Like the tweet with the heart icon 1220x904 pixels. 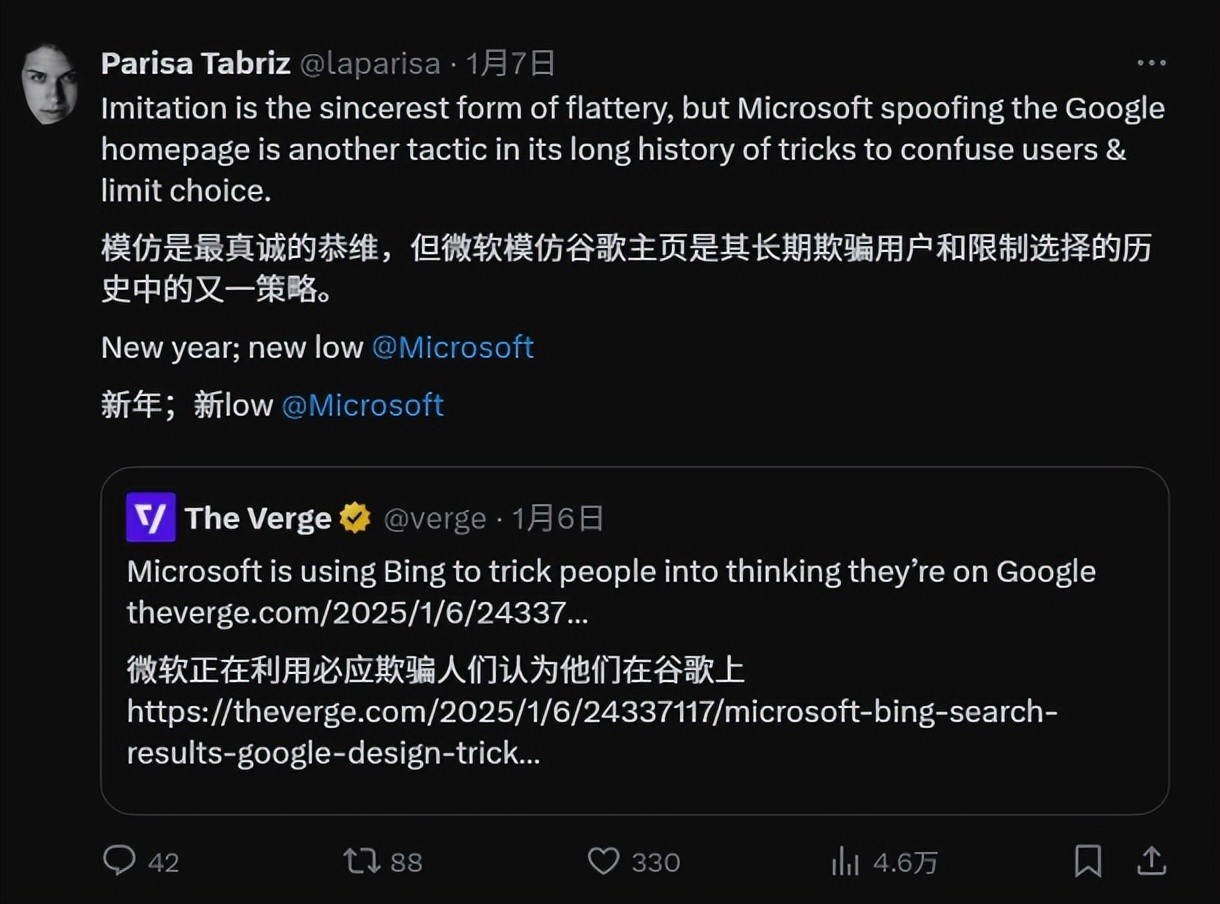[603, 861]
